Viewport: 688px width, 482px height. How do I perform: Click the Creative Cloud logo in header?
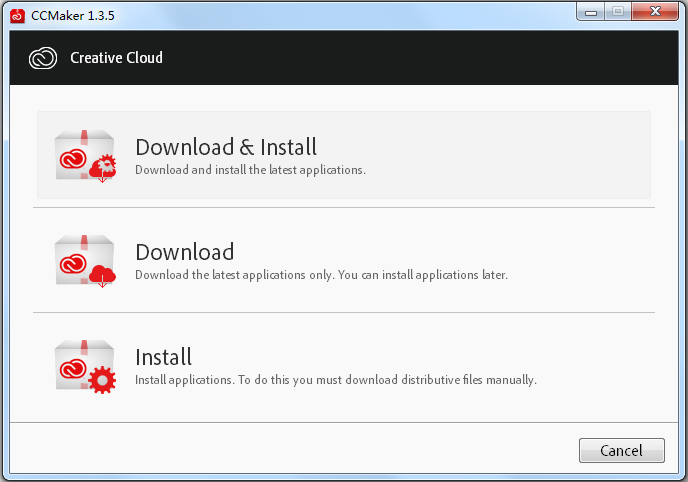(x=44, y=58)
